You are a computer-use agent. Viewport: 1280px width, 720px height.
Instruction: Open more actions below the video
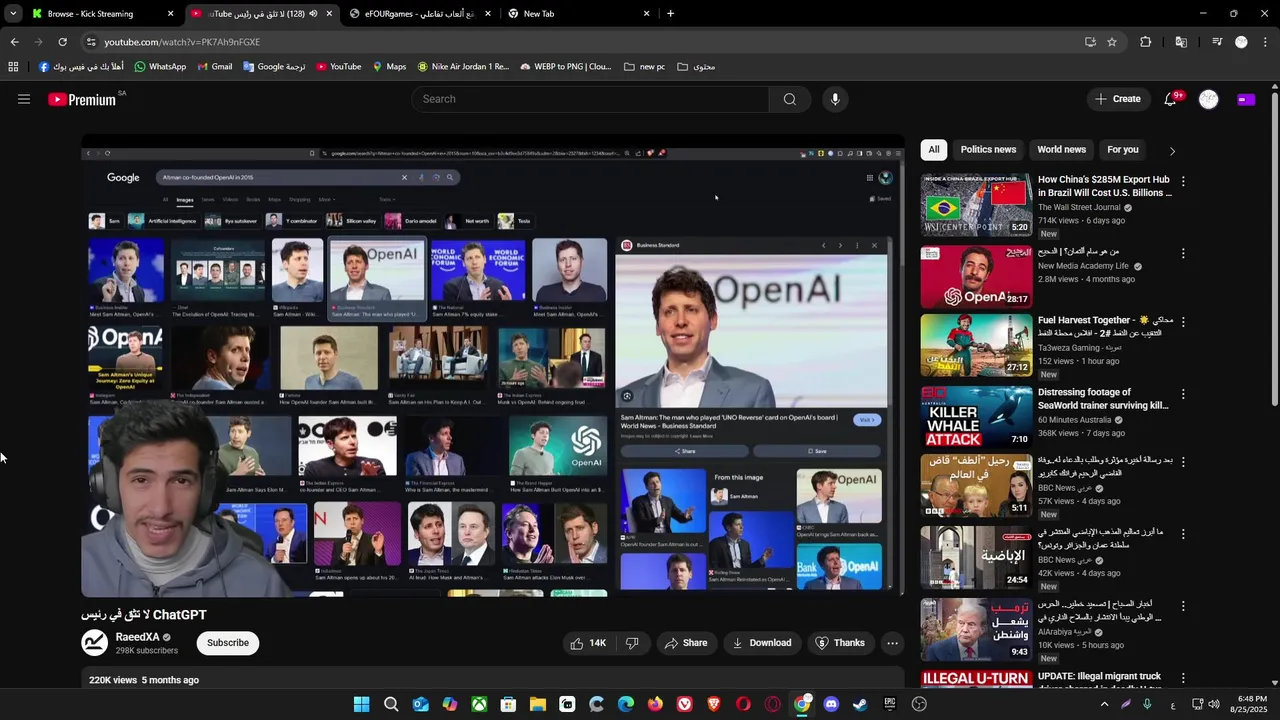(892, 643)
